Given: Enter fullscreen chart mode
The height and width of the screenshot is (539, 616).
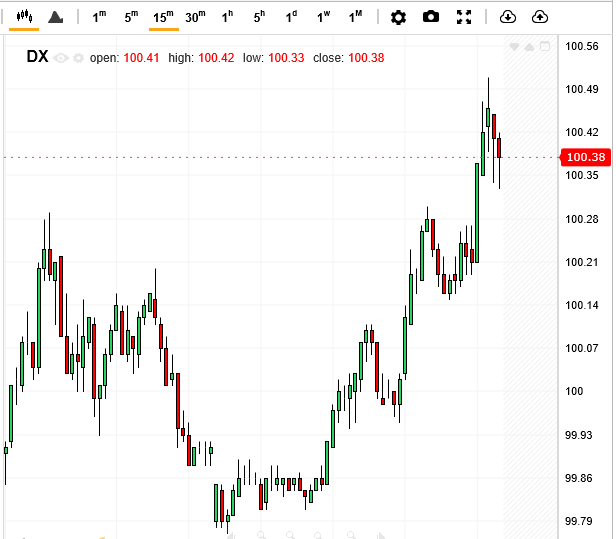Looking at the screenshot, I should pos(464,17).
